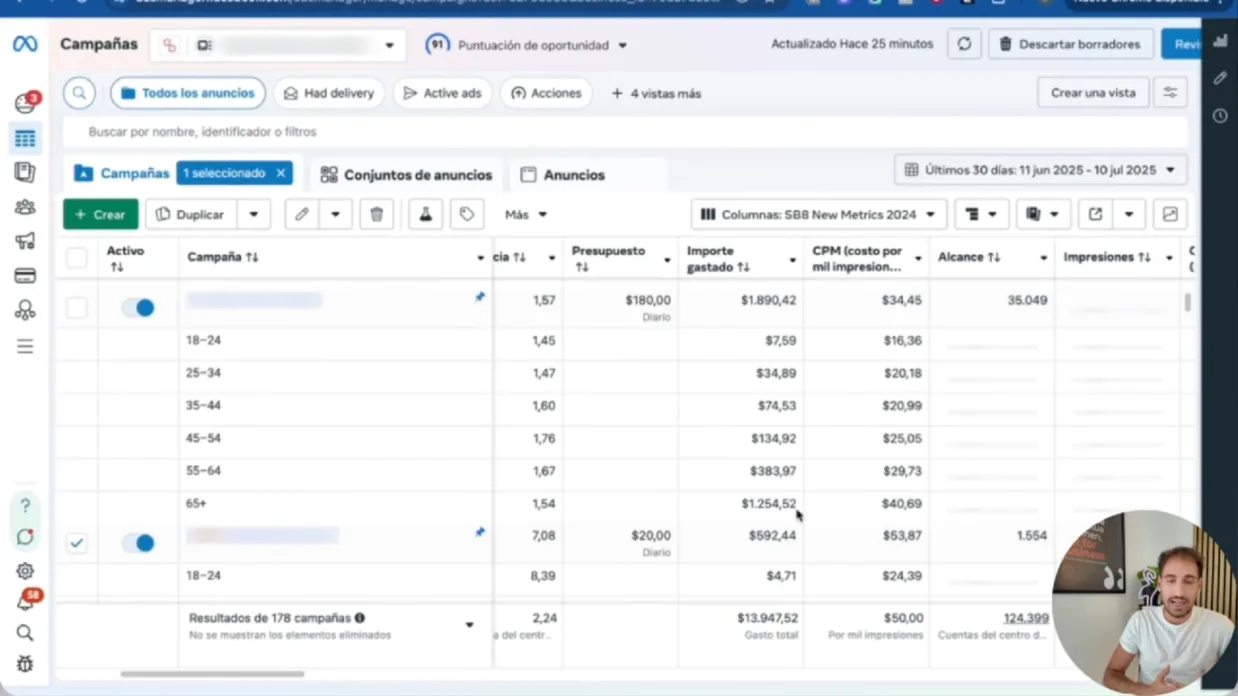
Task: Click the bug report icon in sidebar
Action: 25,664
